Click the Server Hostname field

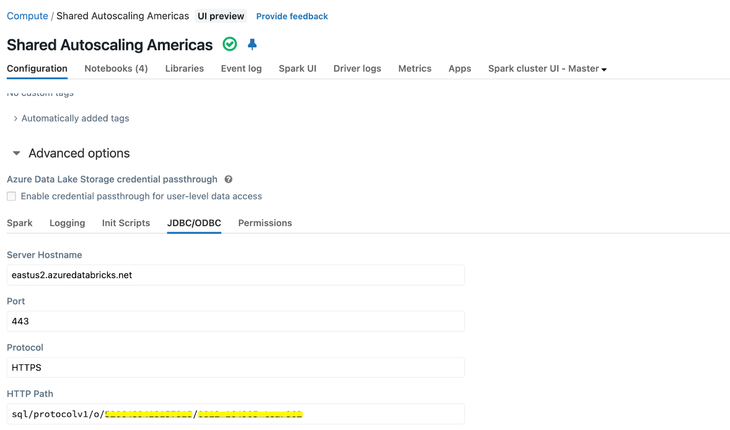(235, 275)
